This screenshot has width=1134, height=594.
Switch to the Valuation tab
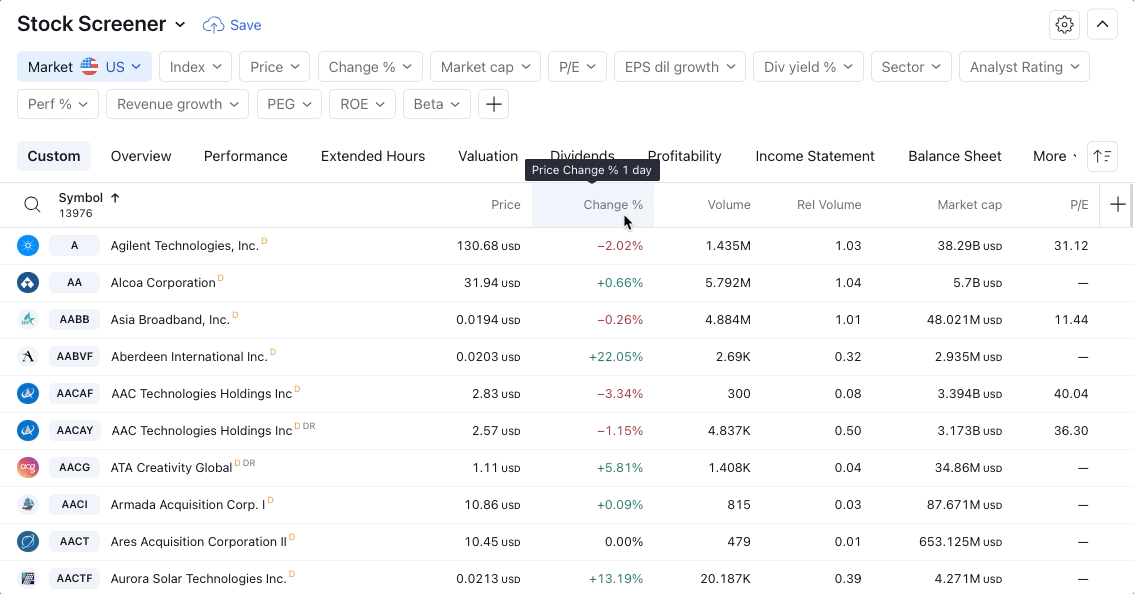click(x=487, y=156)
